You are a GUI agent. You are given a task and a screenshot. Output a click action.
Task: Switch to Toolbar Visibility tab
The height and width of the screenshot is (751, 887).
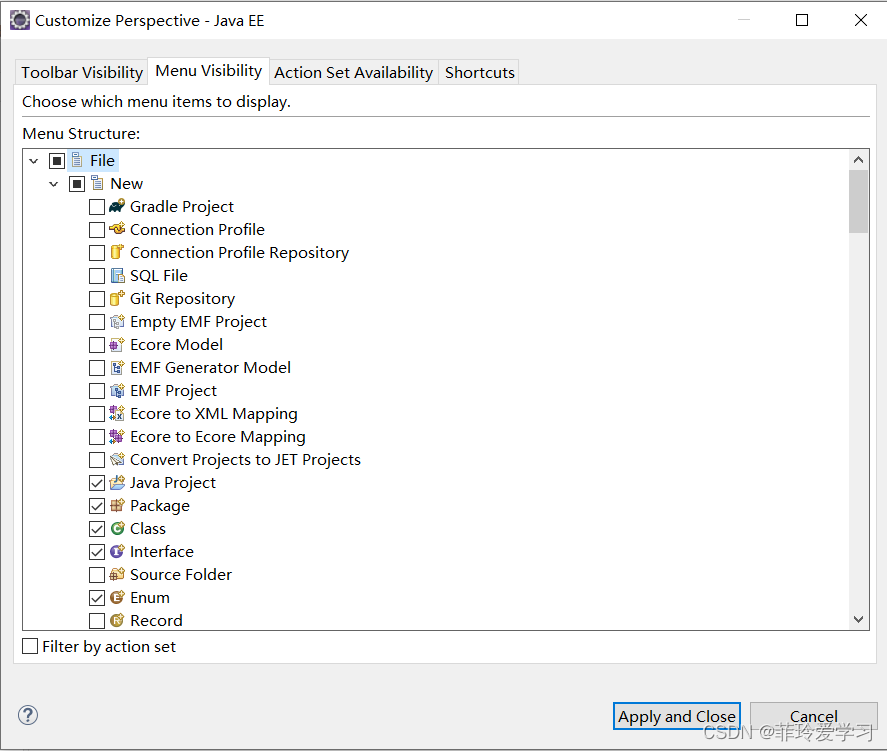click(82, 72)
